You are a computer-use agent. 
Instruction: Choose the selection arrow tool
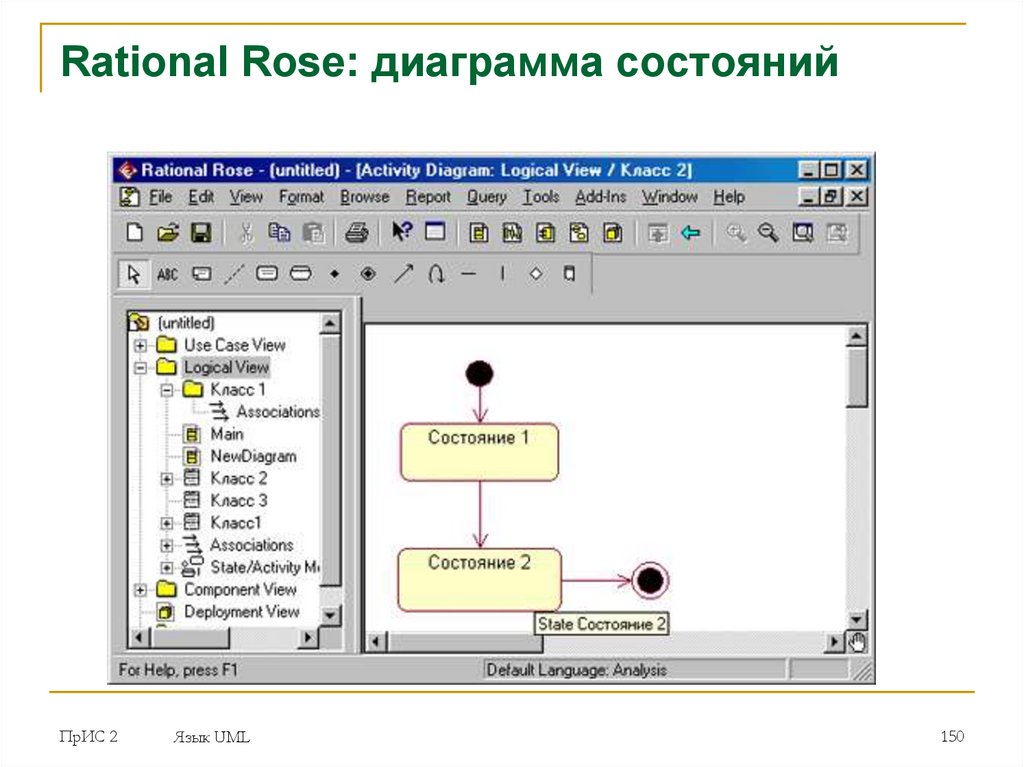pyautogui.click(x=133, y=274)
